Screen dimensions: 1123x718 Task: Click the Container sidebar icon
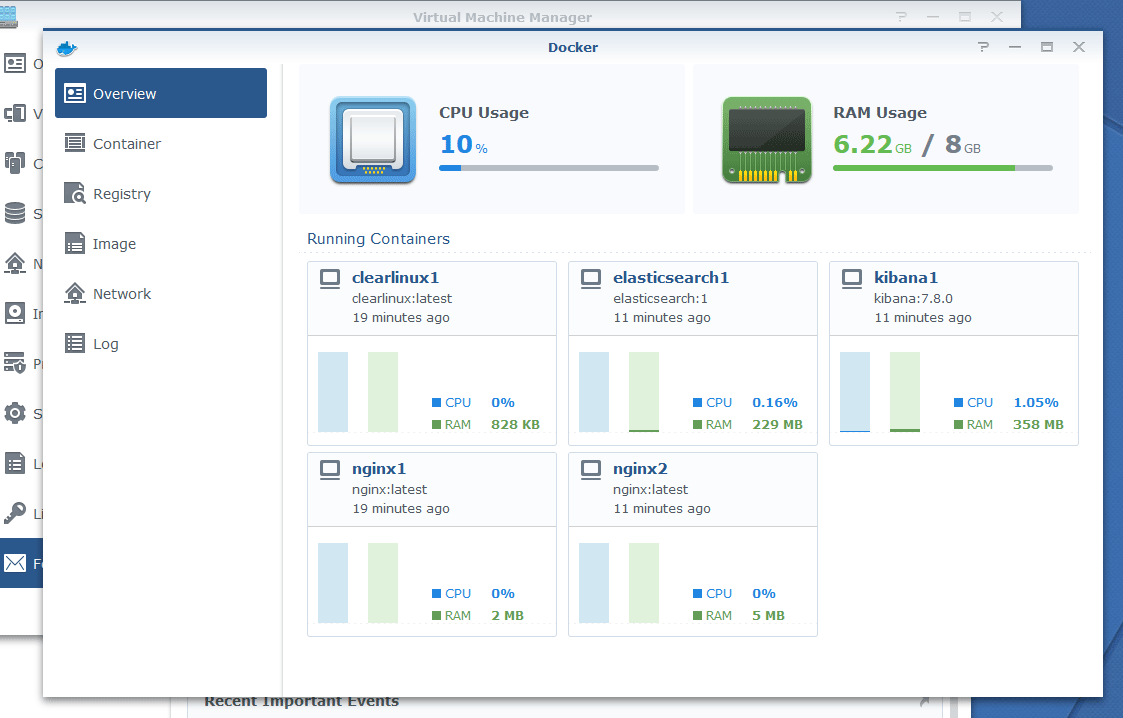(x=74, y=143)
